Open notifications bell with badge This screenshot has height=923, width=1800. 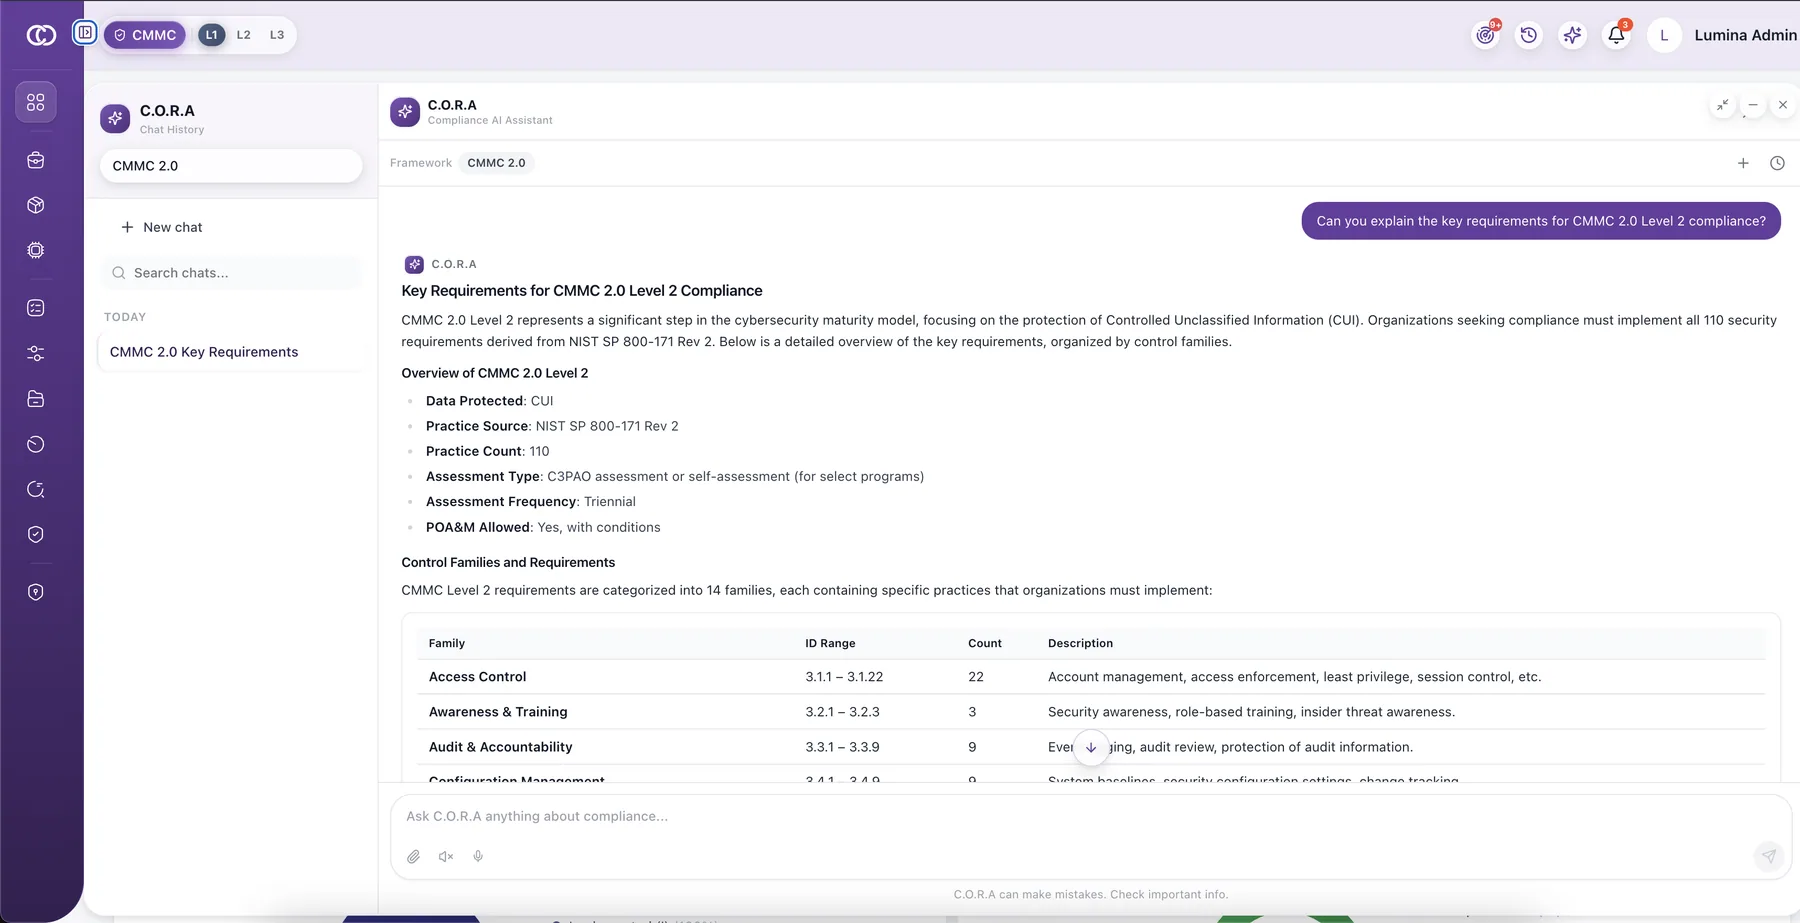point(1617,35)
